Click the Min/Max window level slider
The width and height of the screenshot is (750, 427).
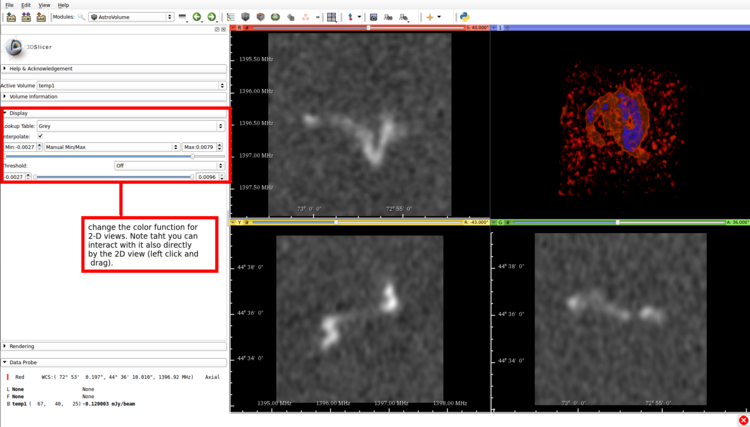pos(100,157)
